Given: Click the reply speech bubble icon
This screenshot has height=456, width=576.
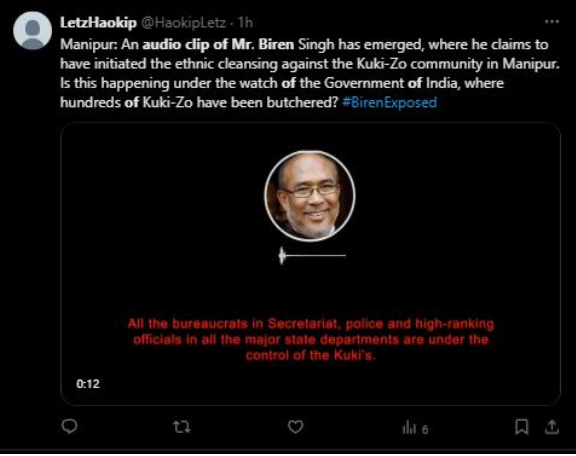Looking at the screenshot, I should click(x=69, y=427).
